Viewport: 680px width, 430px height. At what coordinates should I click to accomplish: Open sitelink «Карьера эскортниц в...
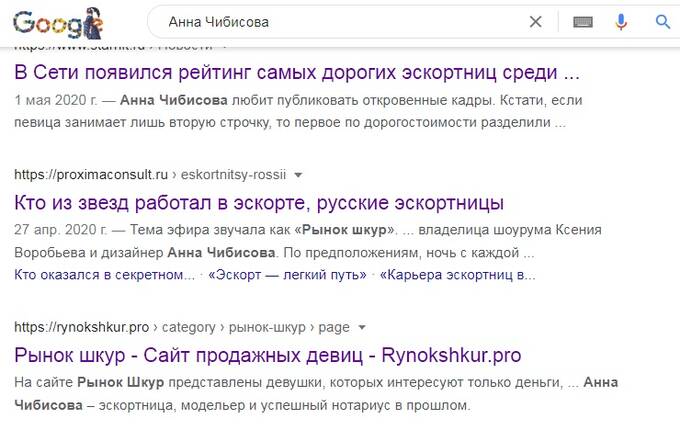click(458, 275)
